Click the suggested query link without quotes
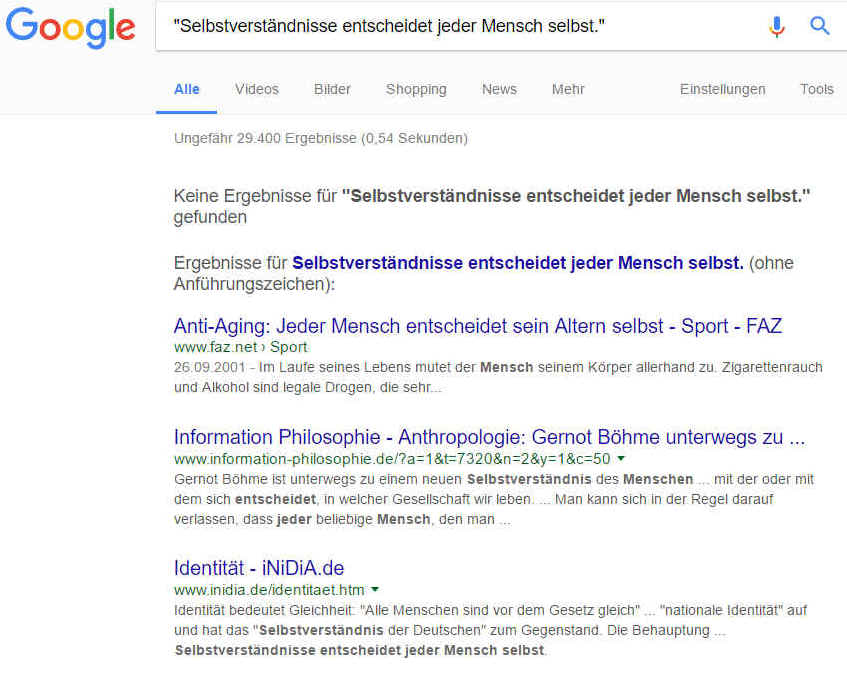The image size is (847, 676). pos(517,263)
